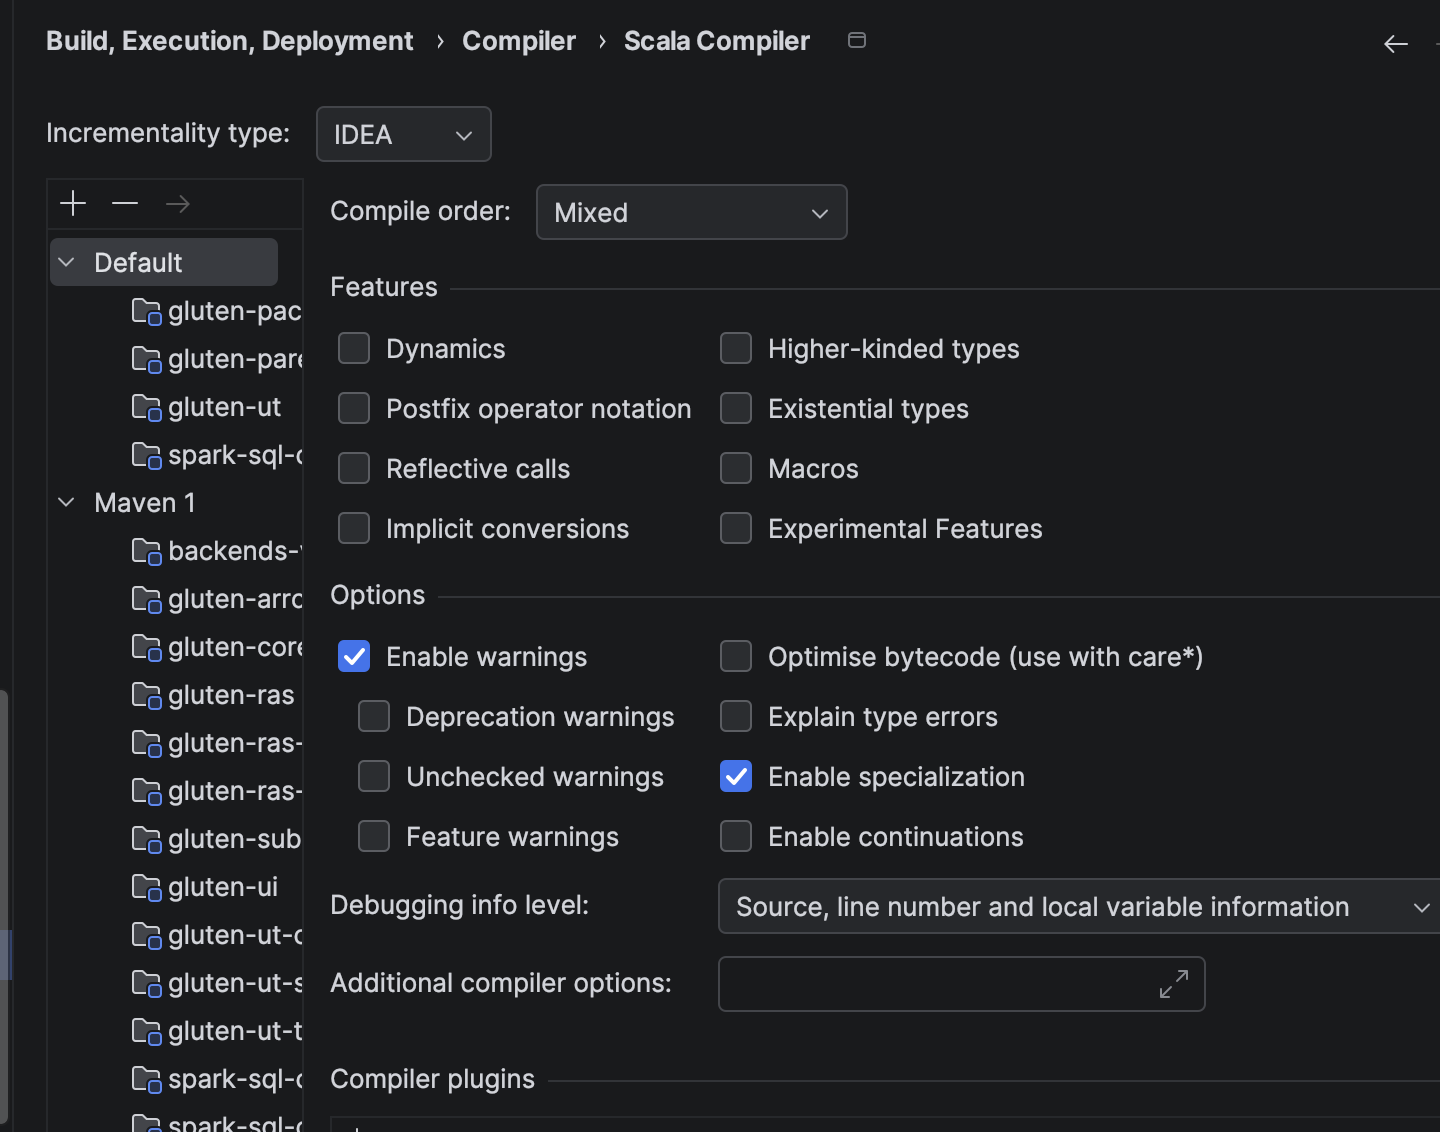Click the back navigation arrow
This screenshot has width=1440, height=1132.
pyautogui.click(x=1395, y=43)
